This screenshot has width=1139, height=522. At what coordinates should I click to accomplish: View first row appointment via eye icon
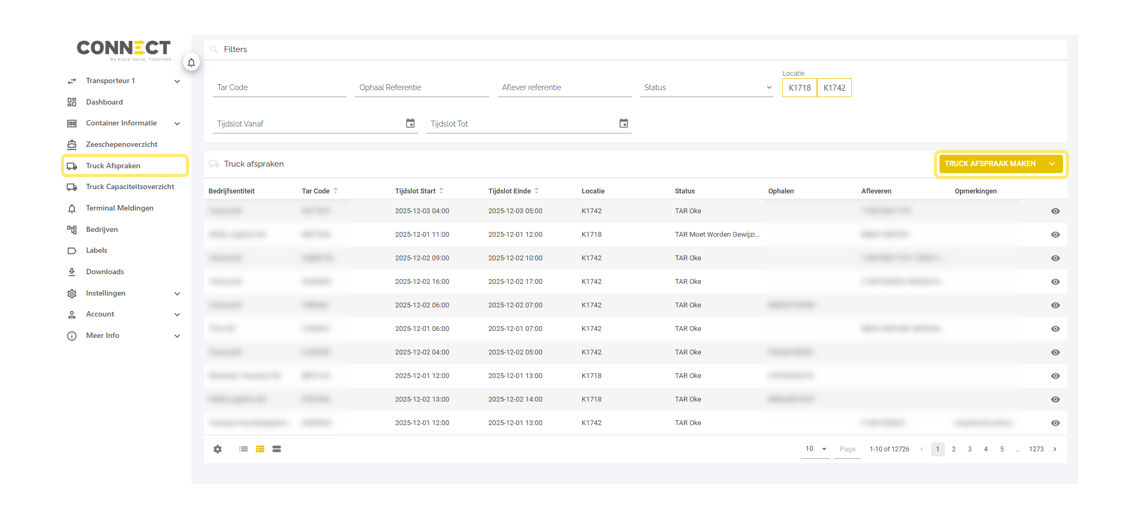pyautogui.click(x=1055, y=211)
